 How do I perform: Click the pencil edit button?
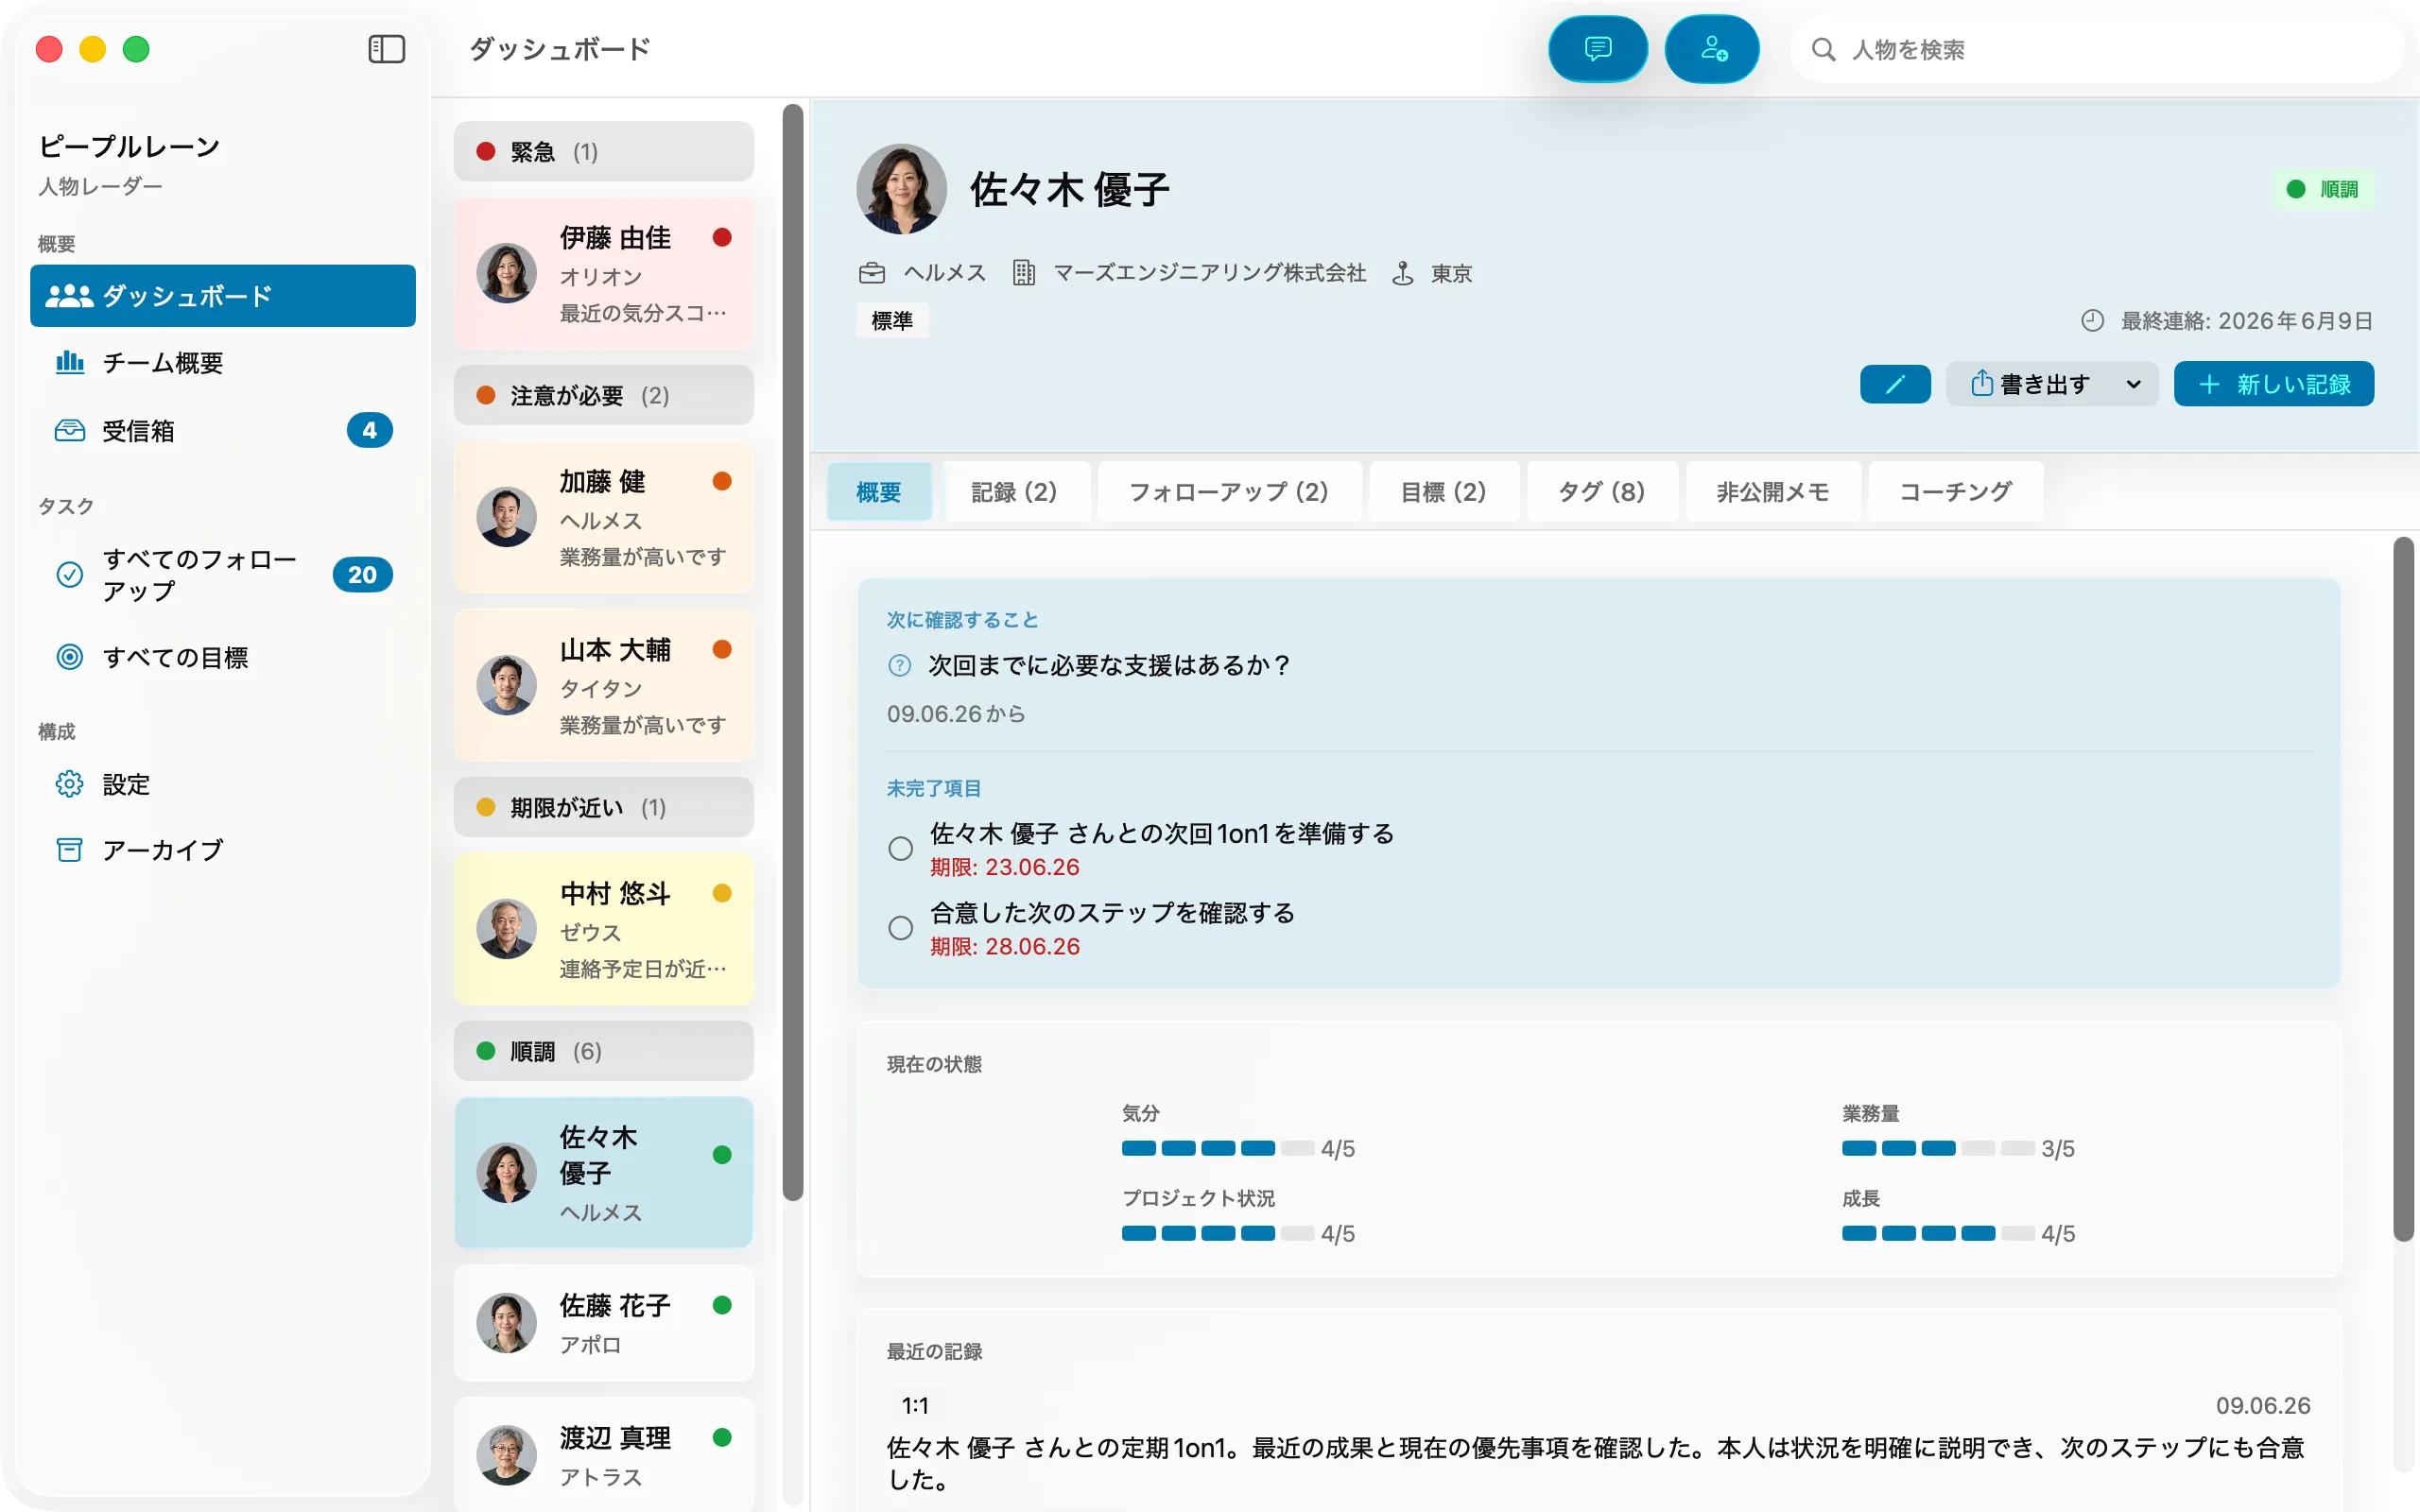[x=1895, y=384]
